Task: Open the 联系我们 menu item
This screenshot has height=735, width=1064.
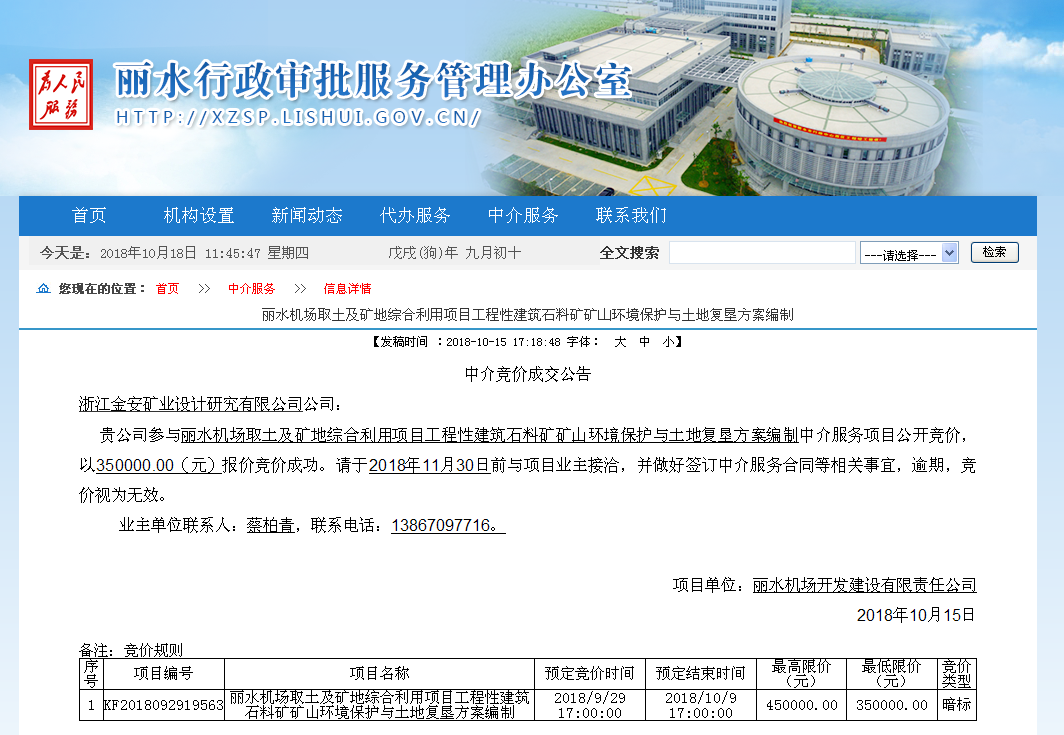Action: point(631,215)
